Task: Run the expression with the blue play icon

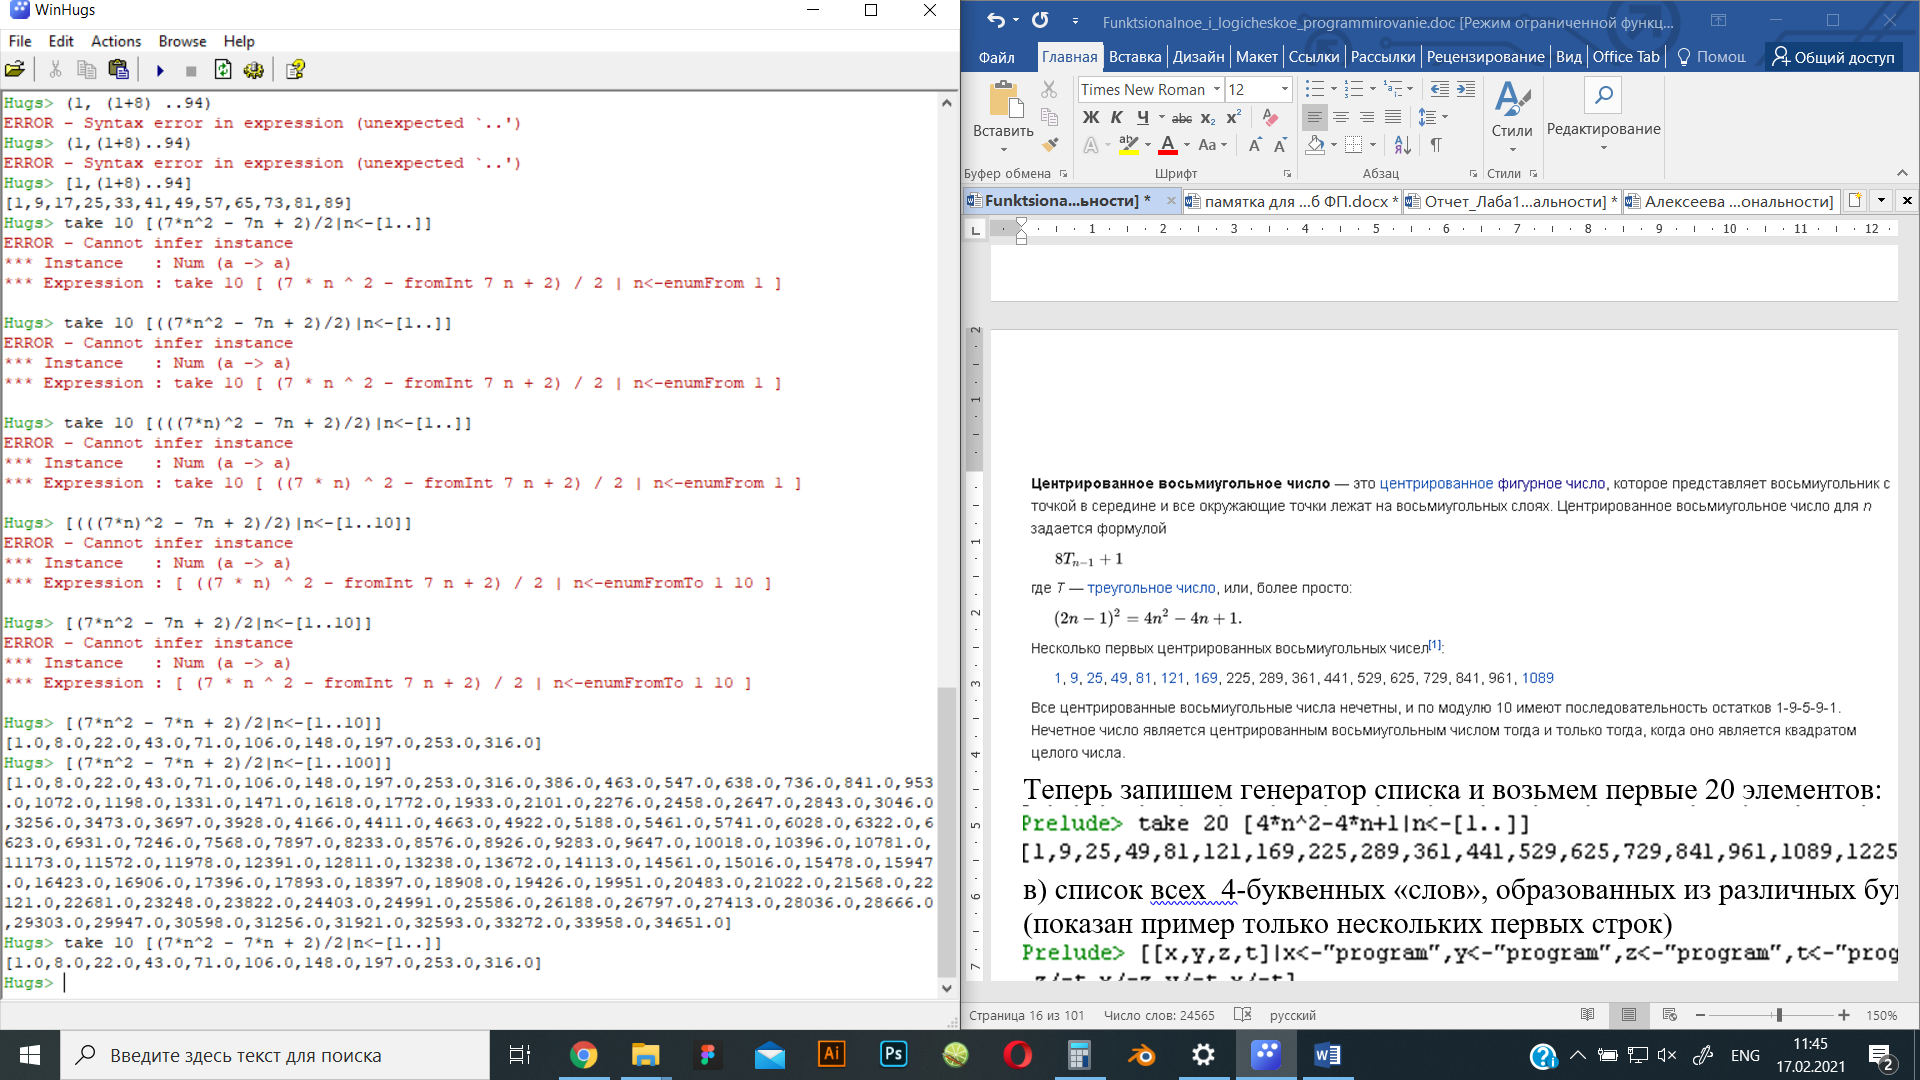Action: click(160, 70)
